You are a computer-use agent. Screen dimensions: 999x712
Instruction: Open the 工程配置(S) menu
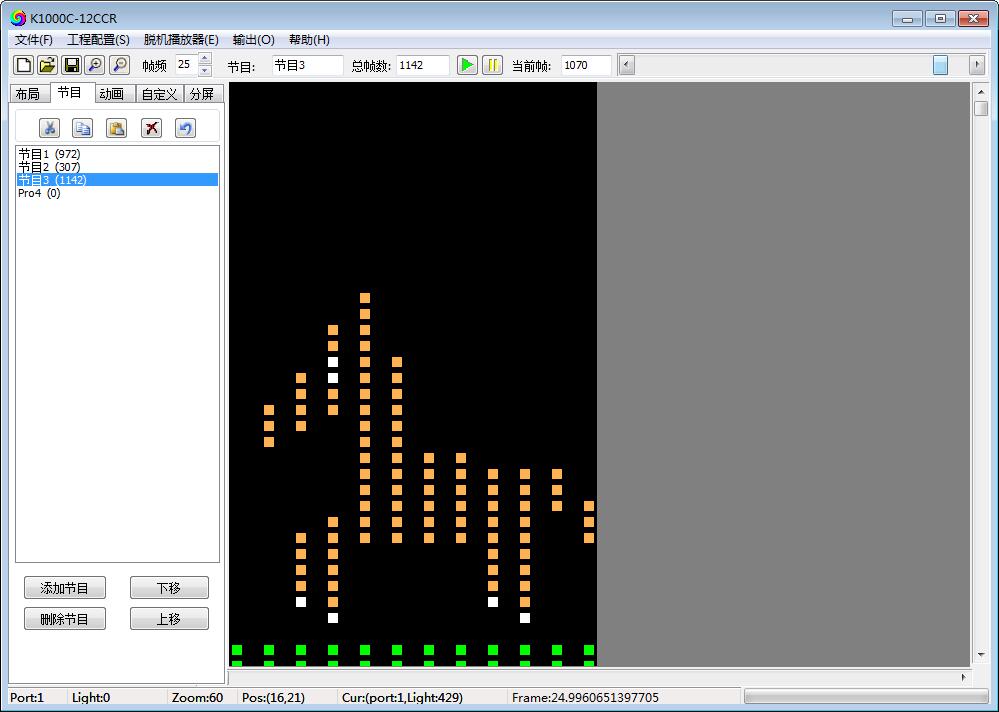[98, 39]
